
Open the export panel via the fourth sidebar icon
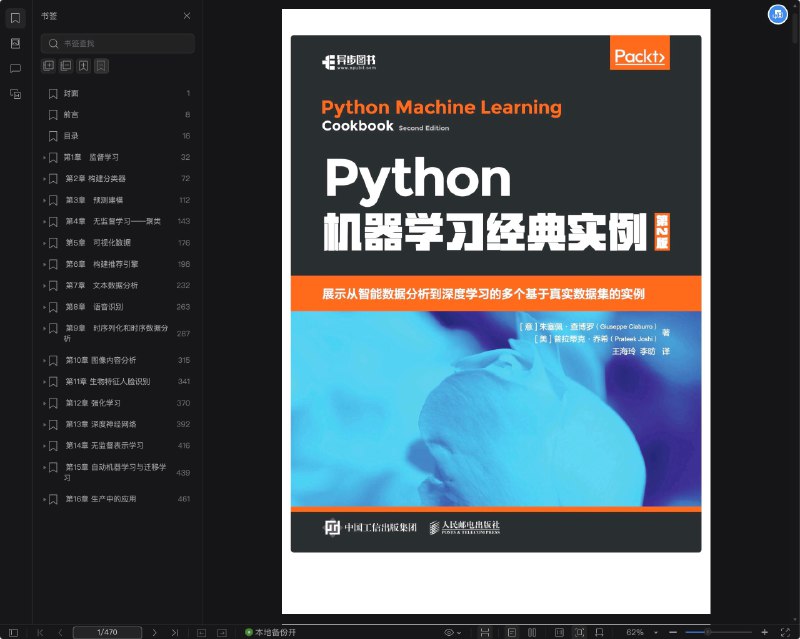click(x=15, y=93)
